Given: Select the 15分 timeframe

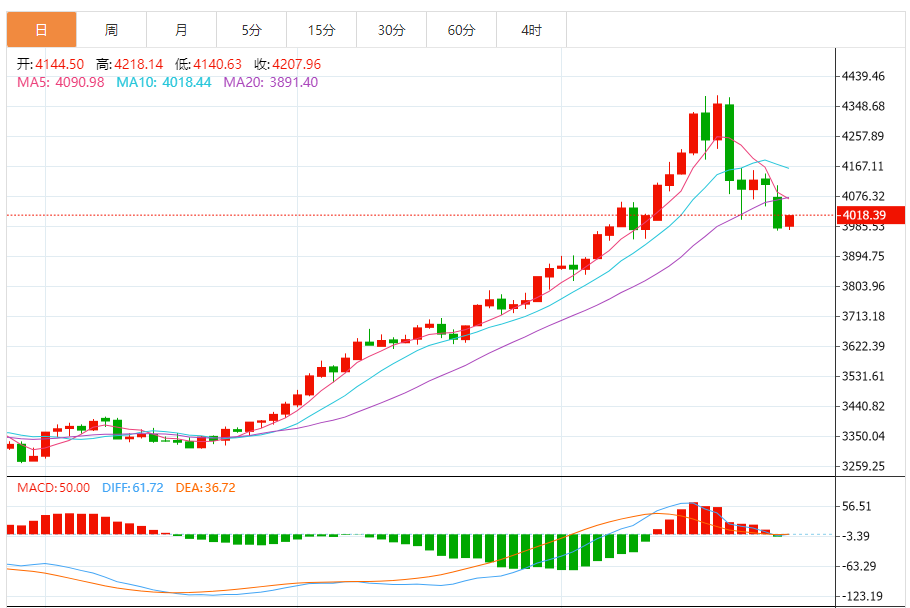Looking at the screenshot, I should 322,30.
